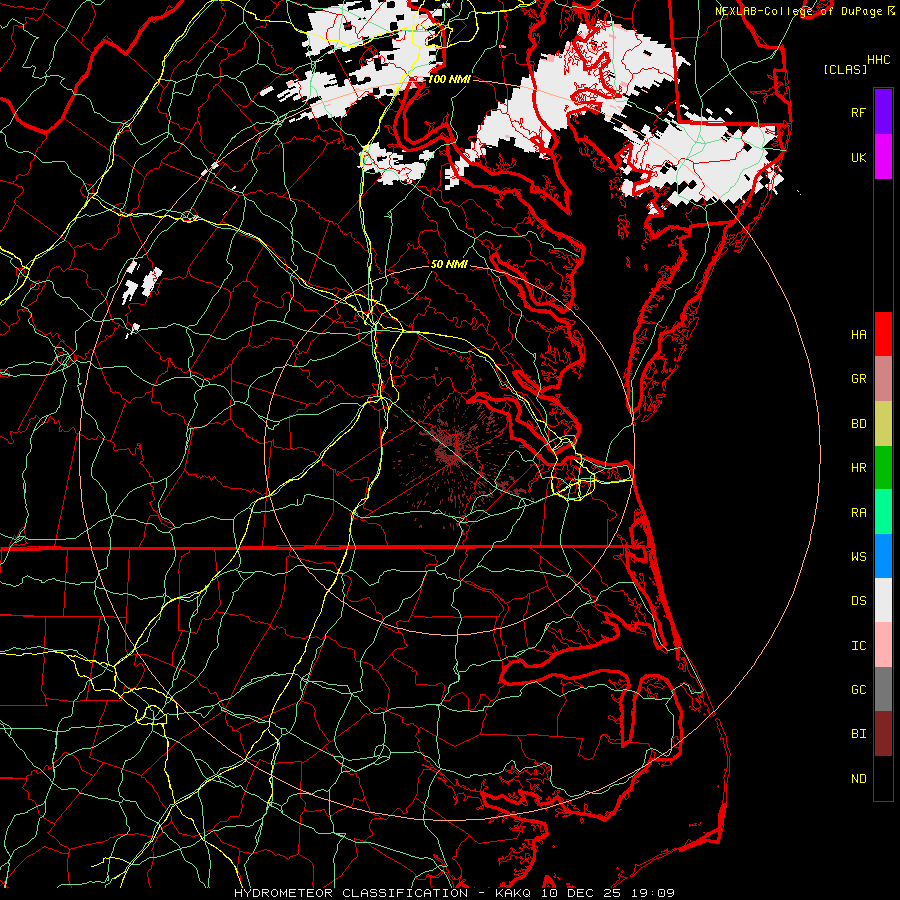Click the BI brown legend swatch
Image resolution: width=900 pixels, height=900 pixels.
(883, 734)
